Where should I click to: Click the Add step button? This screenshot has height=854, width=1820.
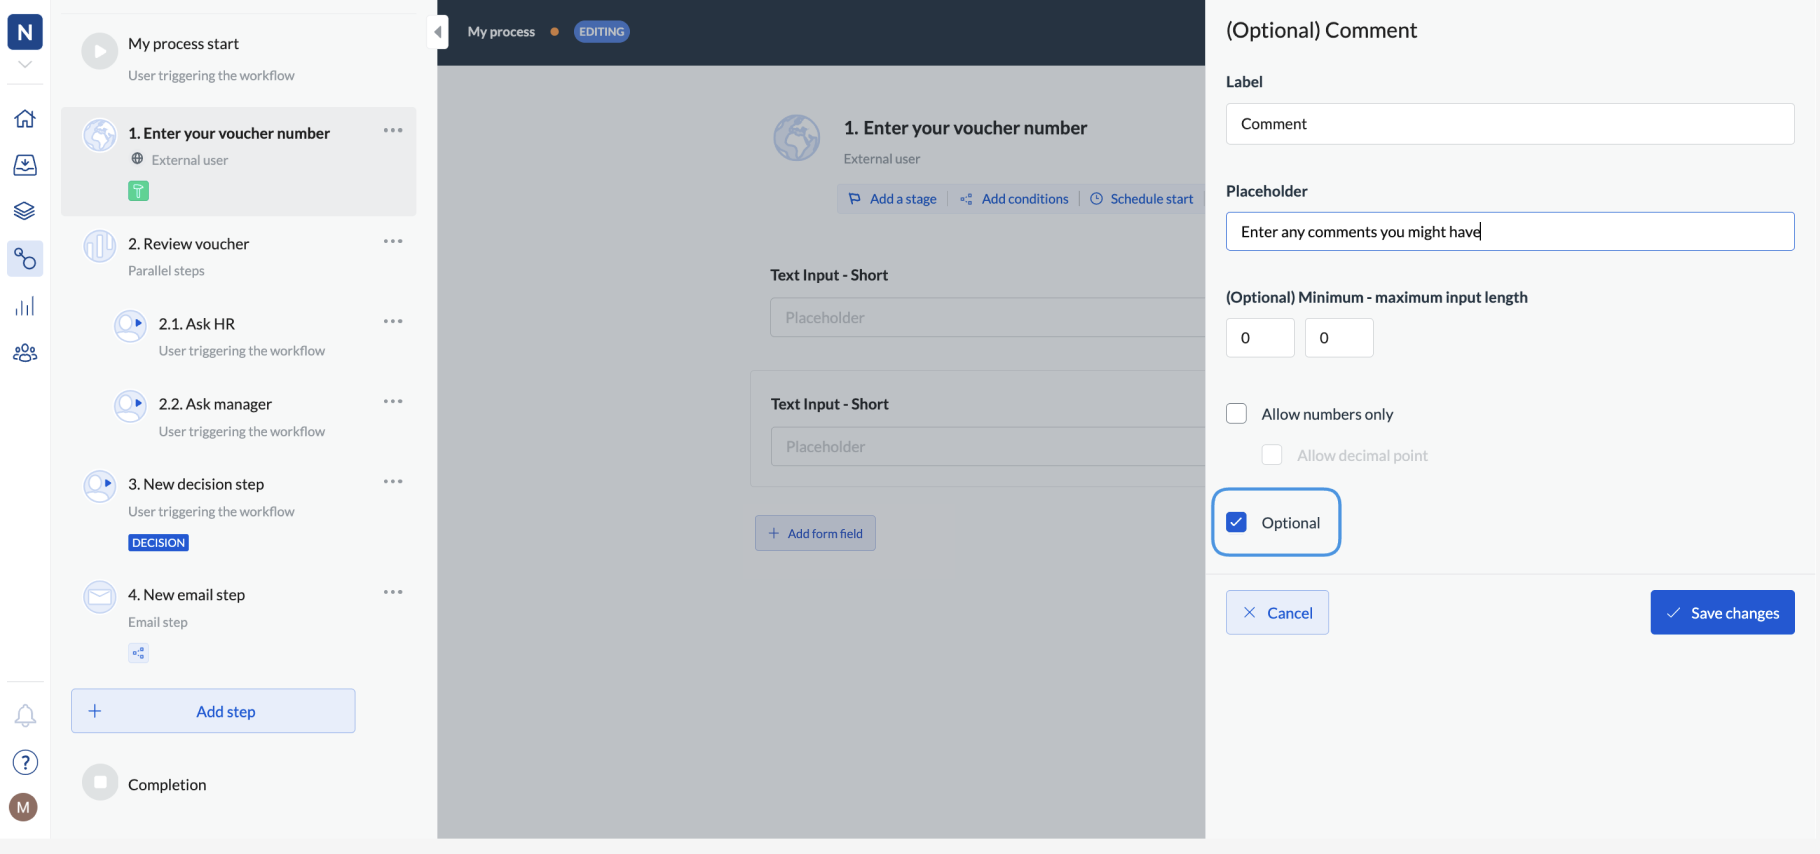pyautogui.click(x=213, y=711)
